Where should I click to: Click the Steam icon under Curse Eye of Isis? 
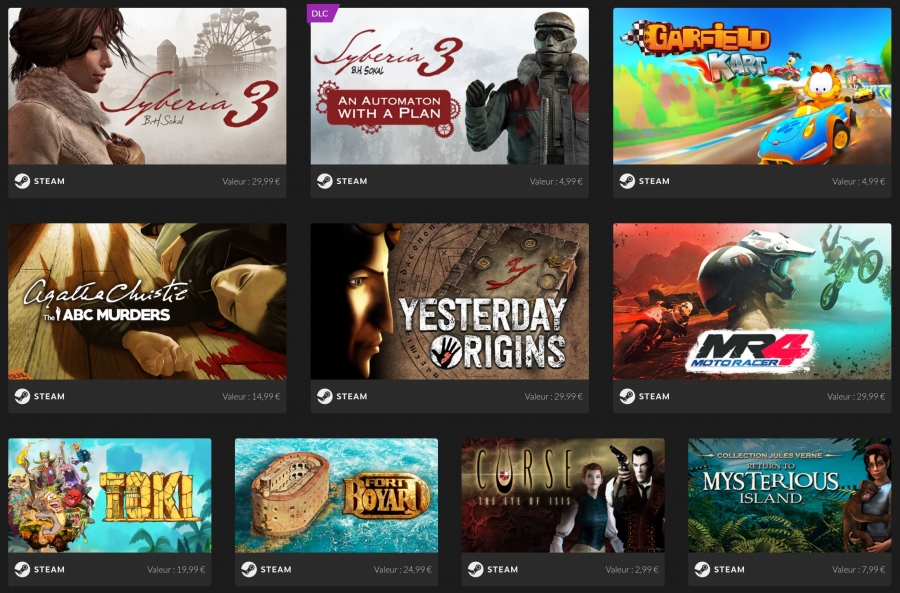point(476,569)
